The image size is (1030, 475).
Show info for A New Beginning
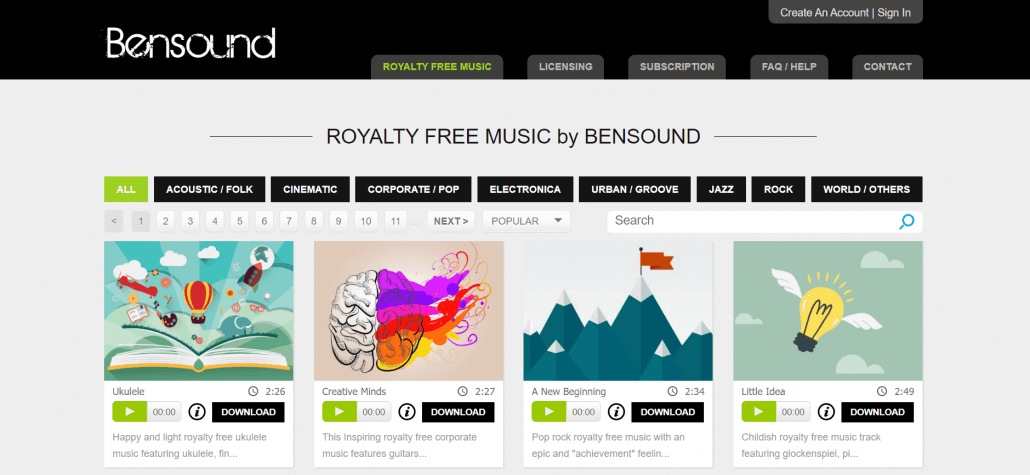coord(616,412)
